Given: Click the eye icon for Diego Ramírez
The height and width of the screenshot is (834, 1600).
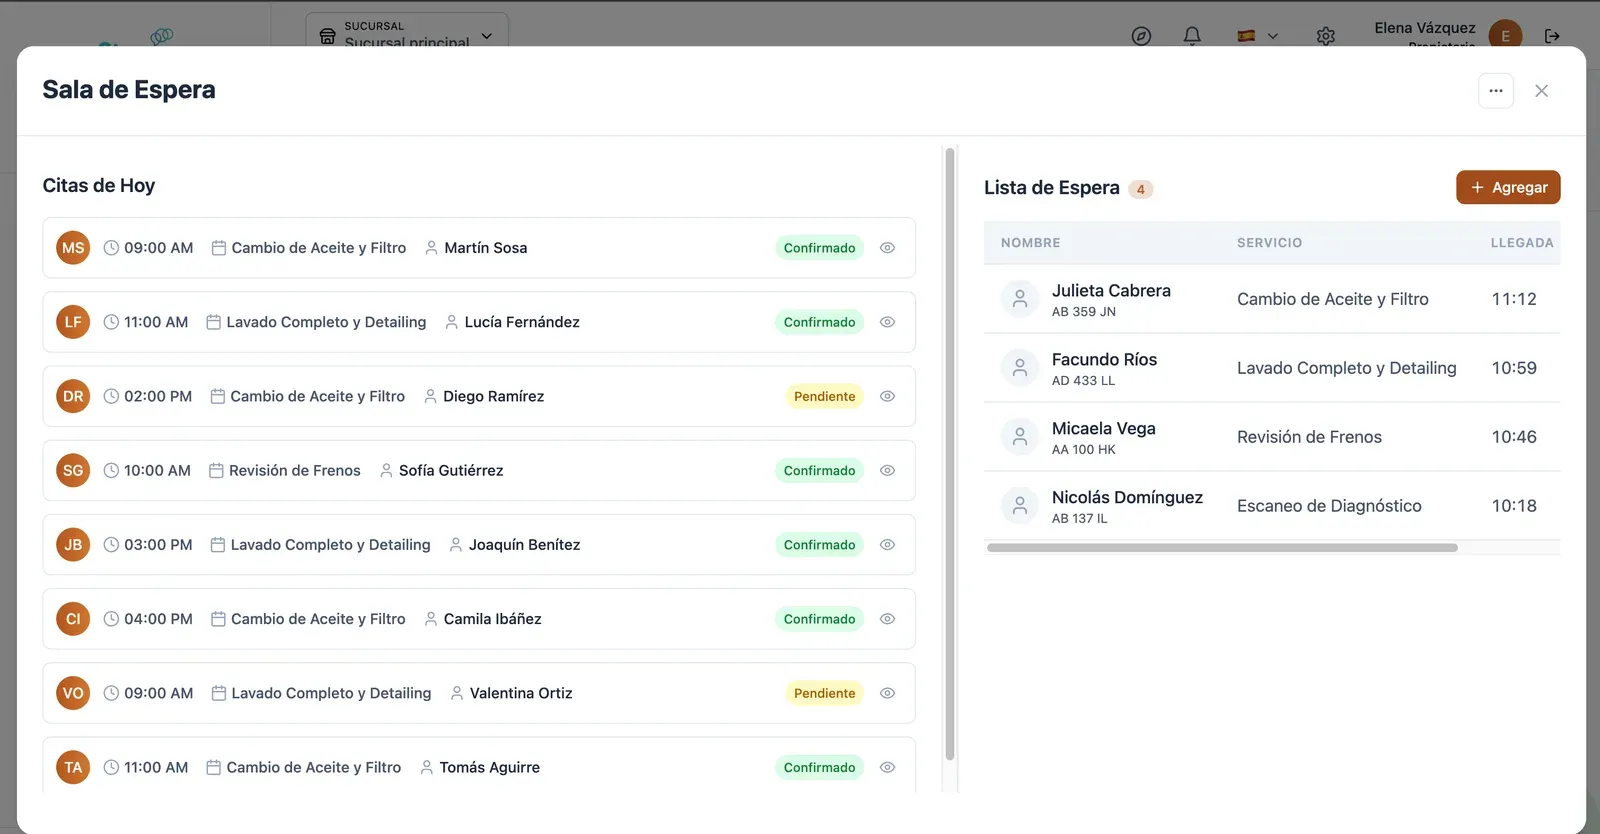Looking at the screenshot, I should (887, 396).
